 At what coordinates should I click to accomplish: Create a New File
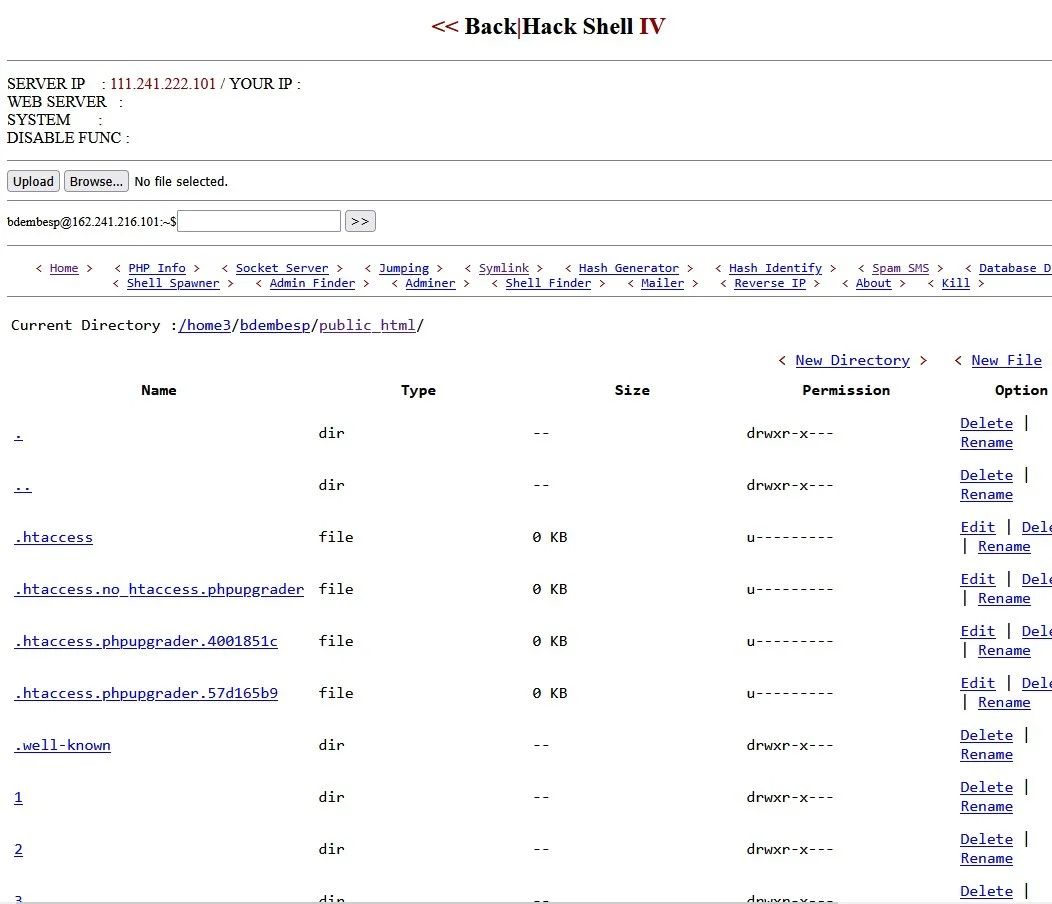coord(1006,360)
